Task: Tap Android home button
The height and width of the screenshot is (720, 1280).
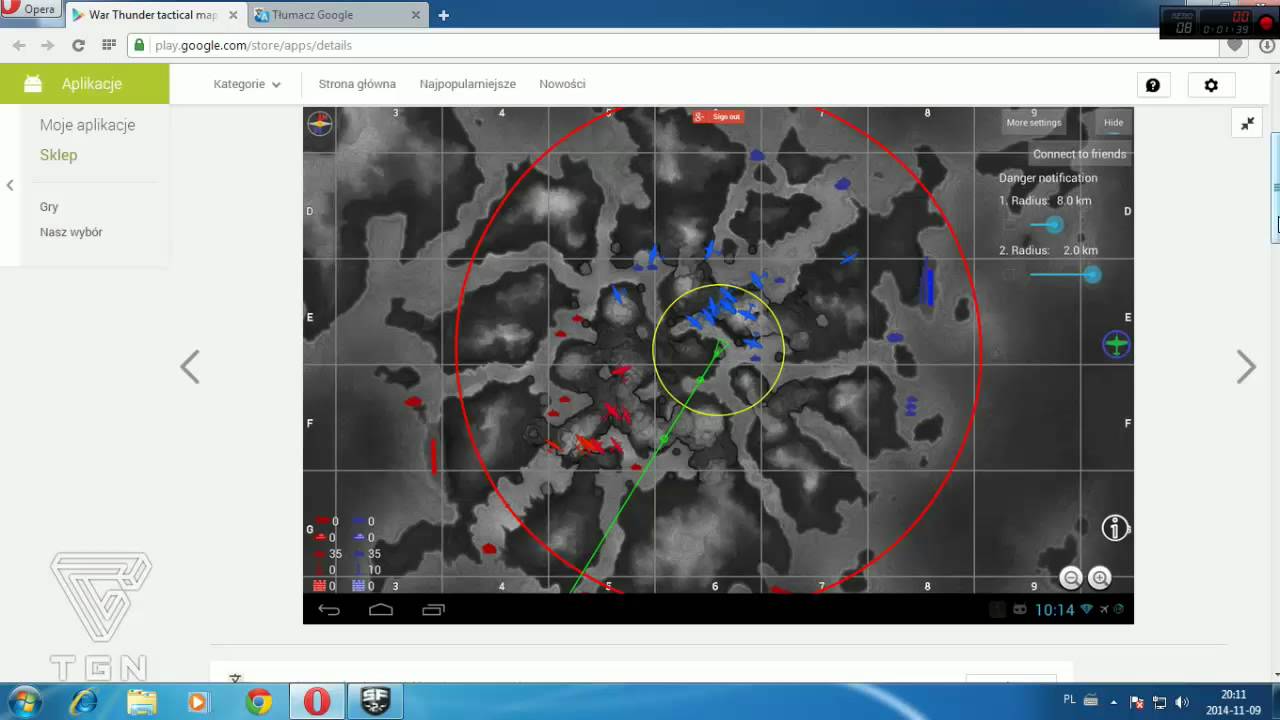Action: 381,610
